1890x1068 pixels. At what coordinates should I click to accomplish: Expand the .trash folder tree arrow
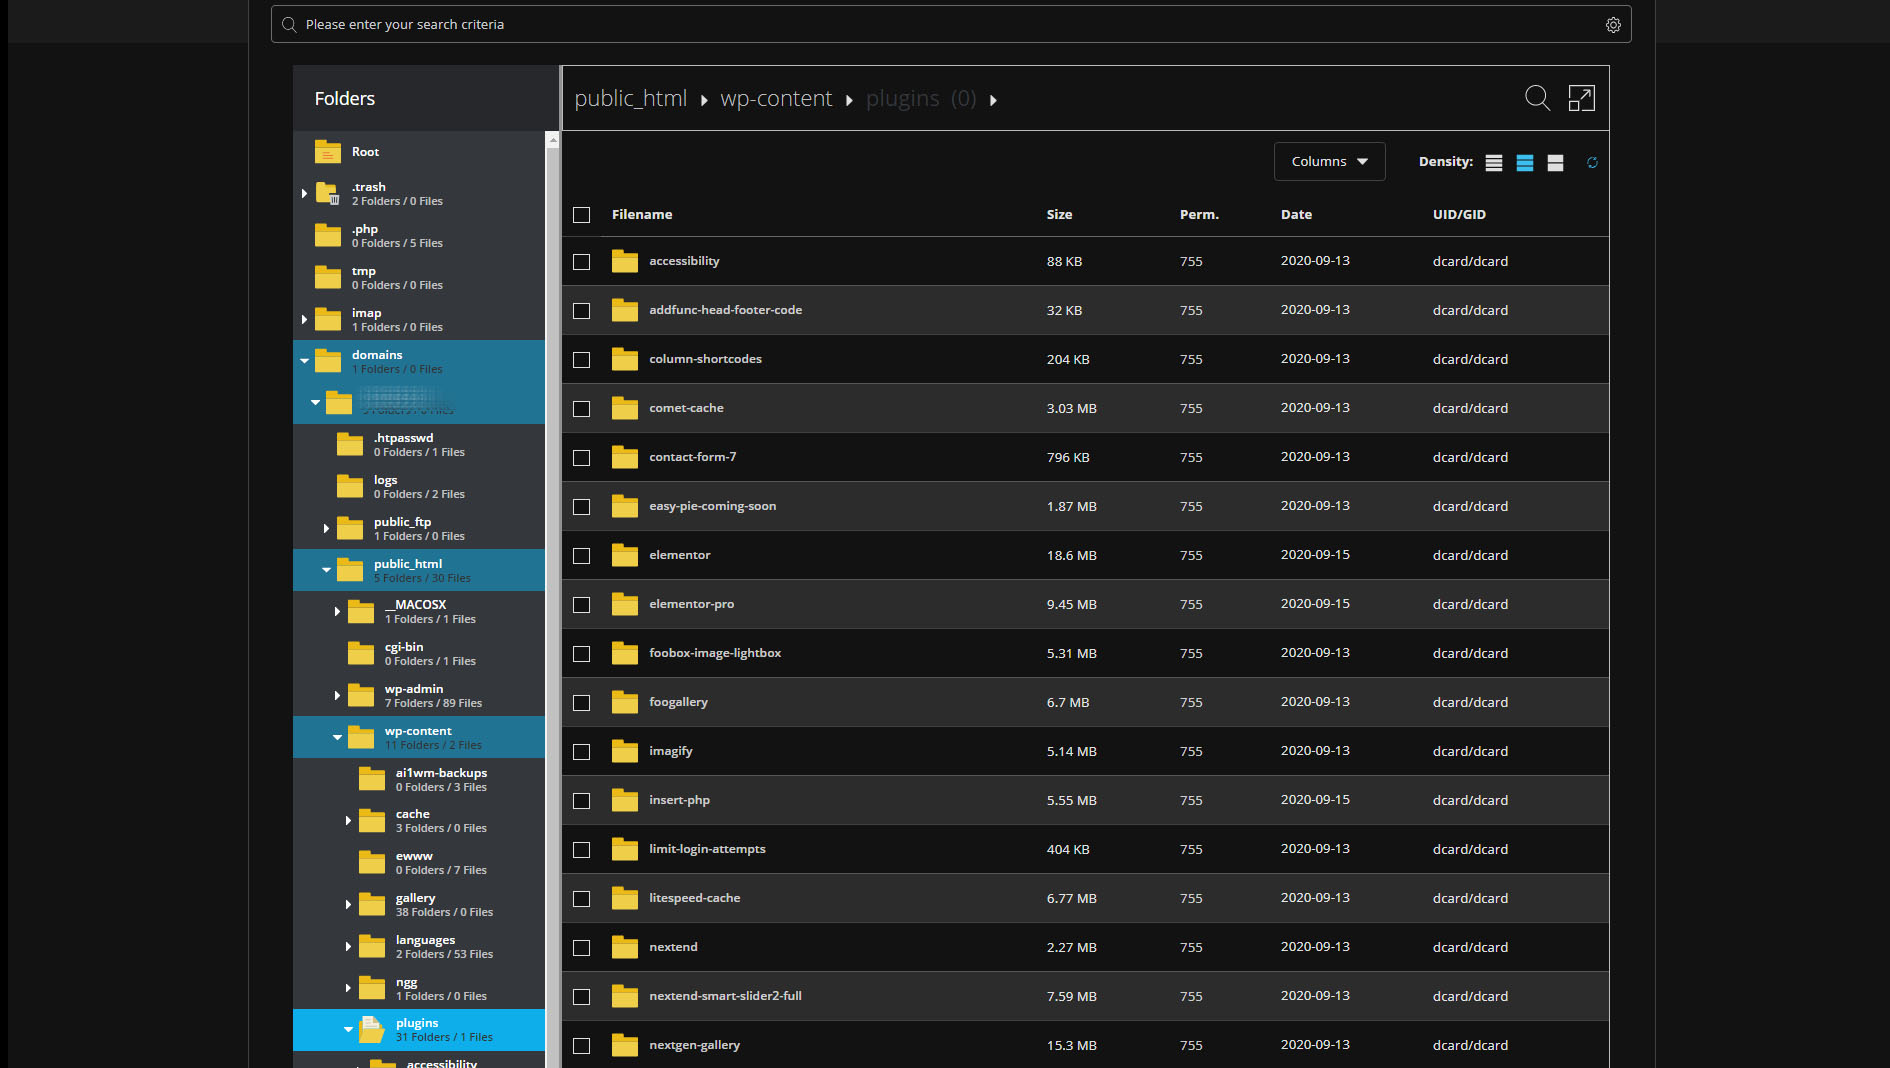click(304, 193)
